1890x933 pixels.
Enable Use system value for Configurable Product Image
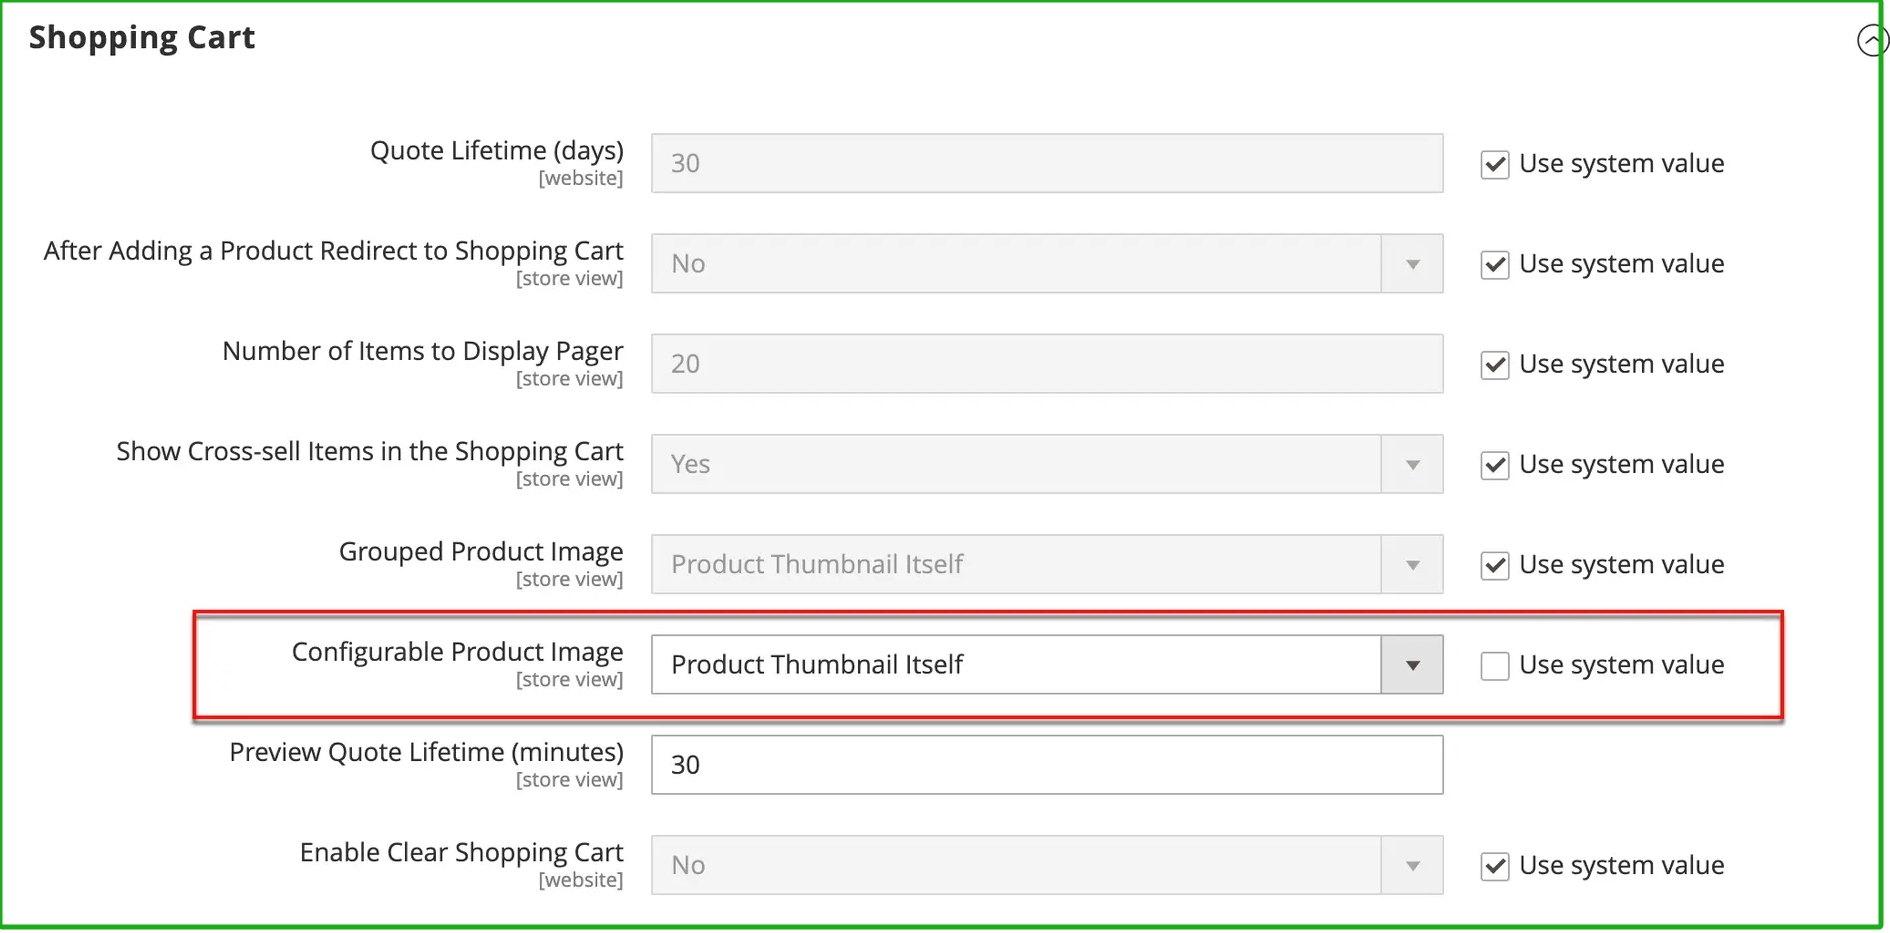pyautogui.click(x=1494, y=665)
